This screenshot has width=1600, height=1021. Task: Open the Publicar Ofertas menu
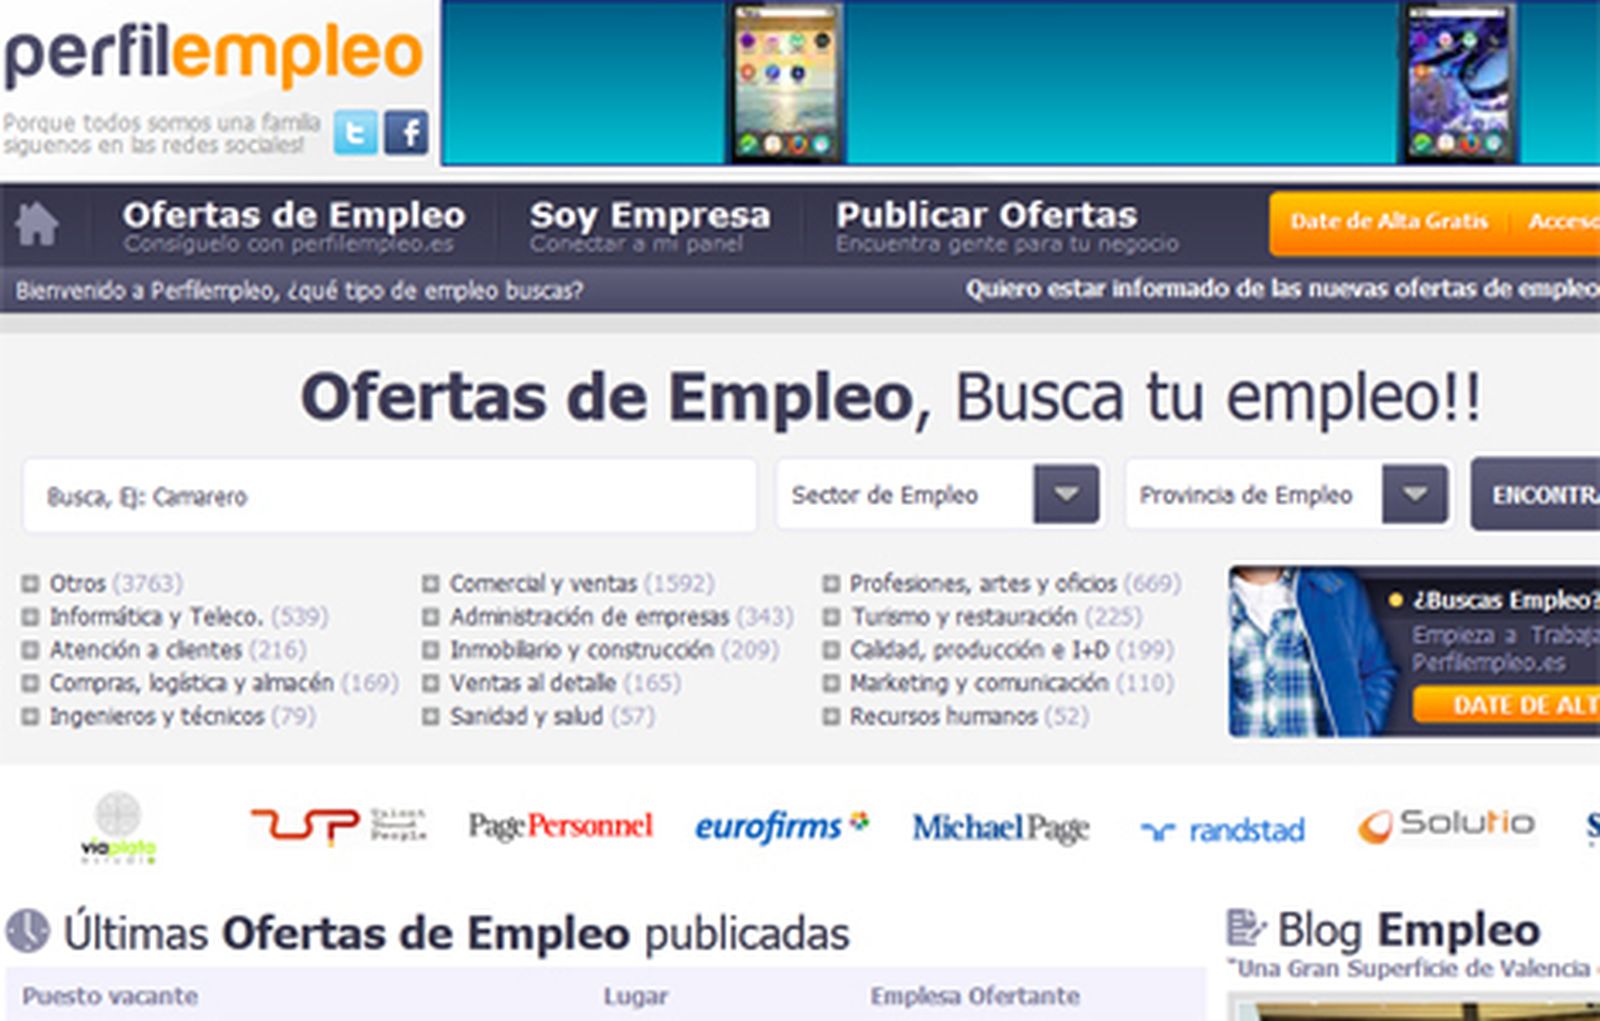click(x=1007, y=226)
